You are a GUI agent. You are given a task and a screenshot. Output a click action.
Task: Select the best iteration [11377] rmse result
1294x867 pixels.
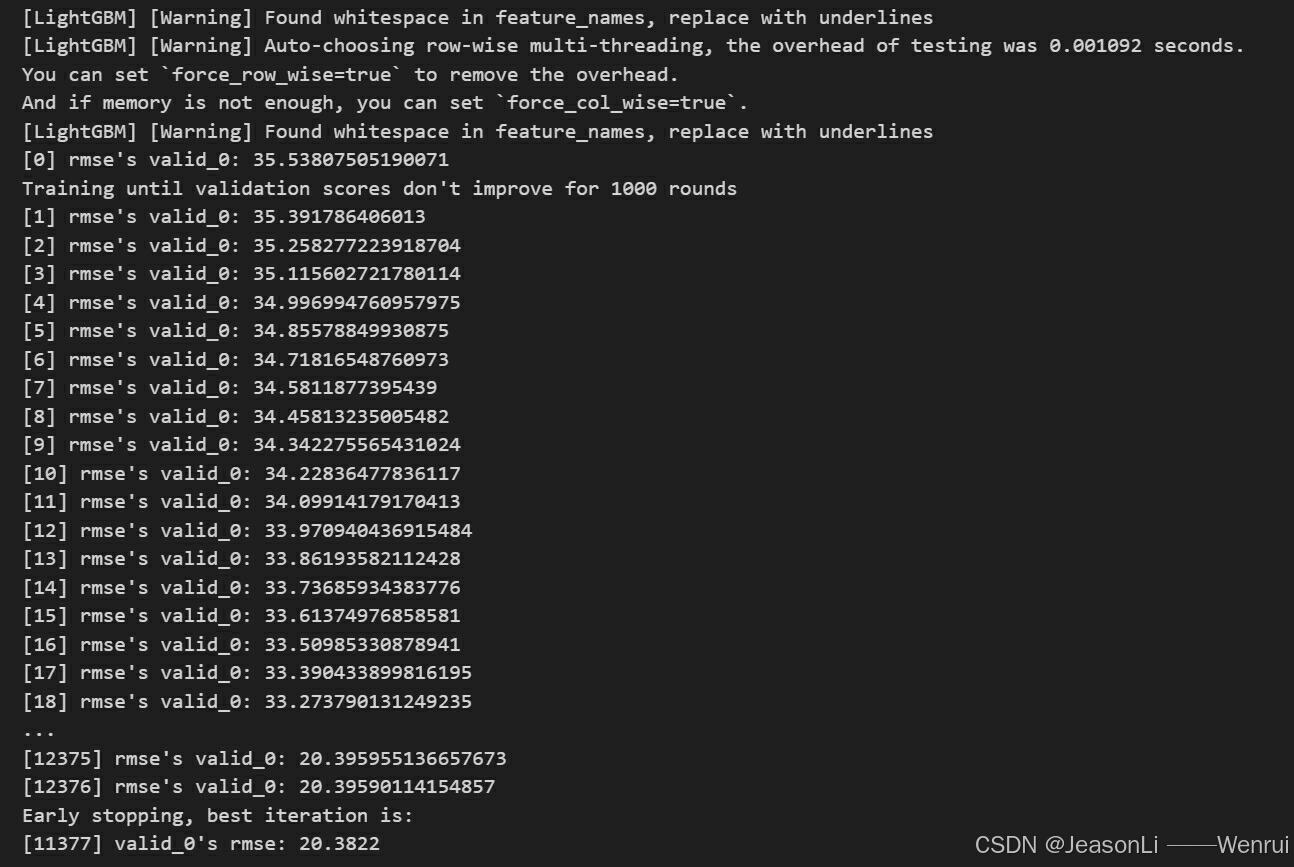[x=201, y=844]
